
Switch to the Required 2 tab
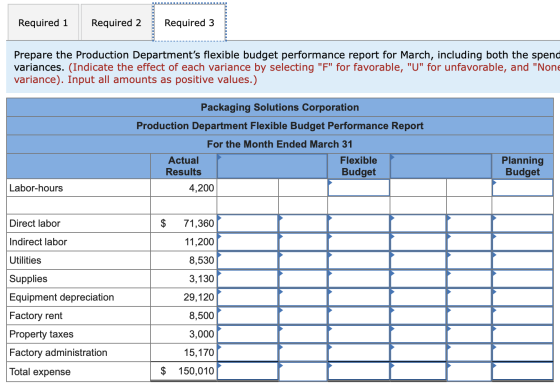click(116, 23)
